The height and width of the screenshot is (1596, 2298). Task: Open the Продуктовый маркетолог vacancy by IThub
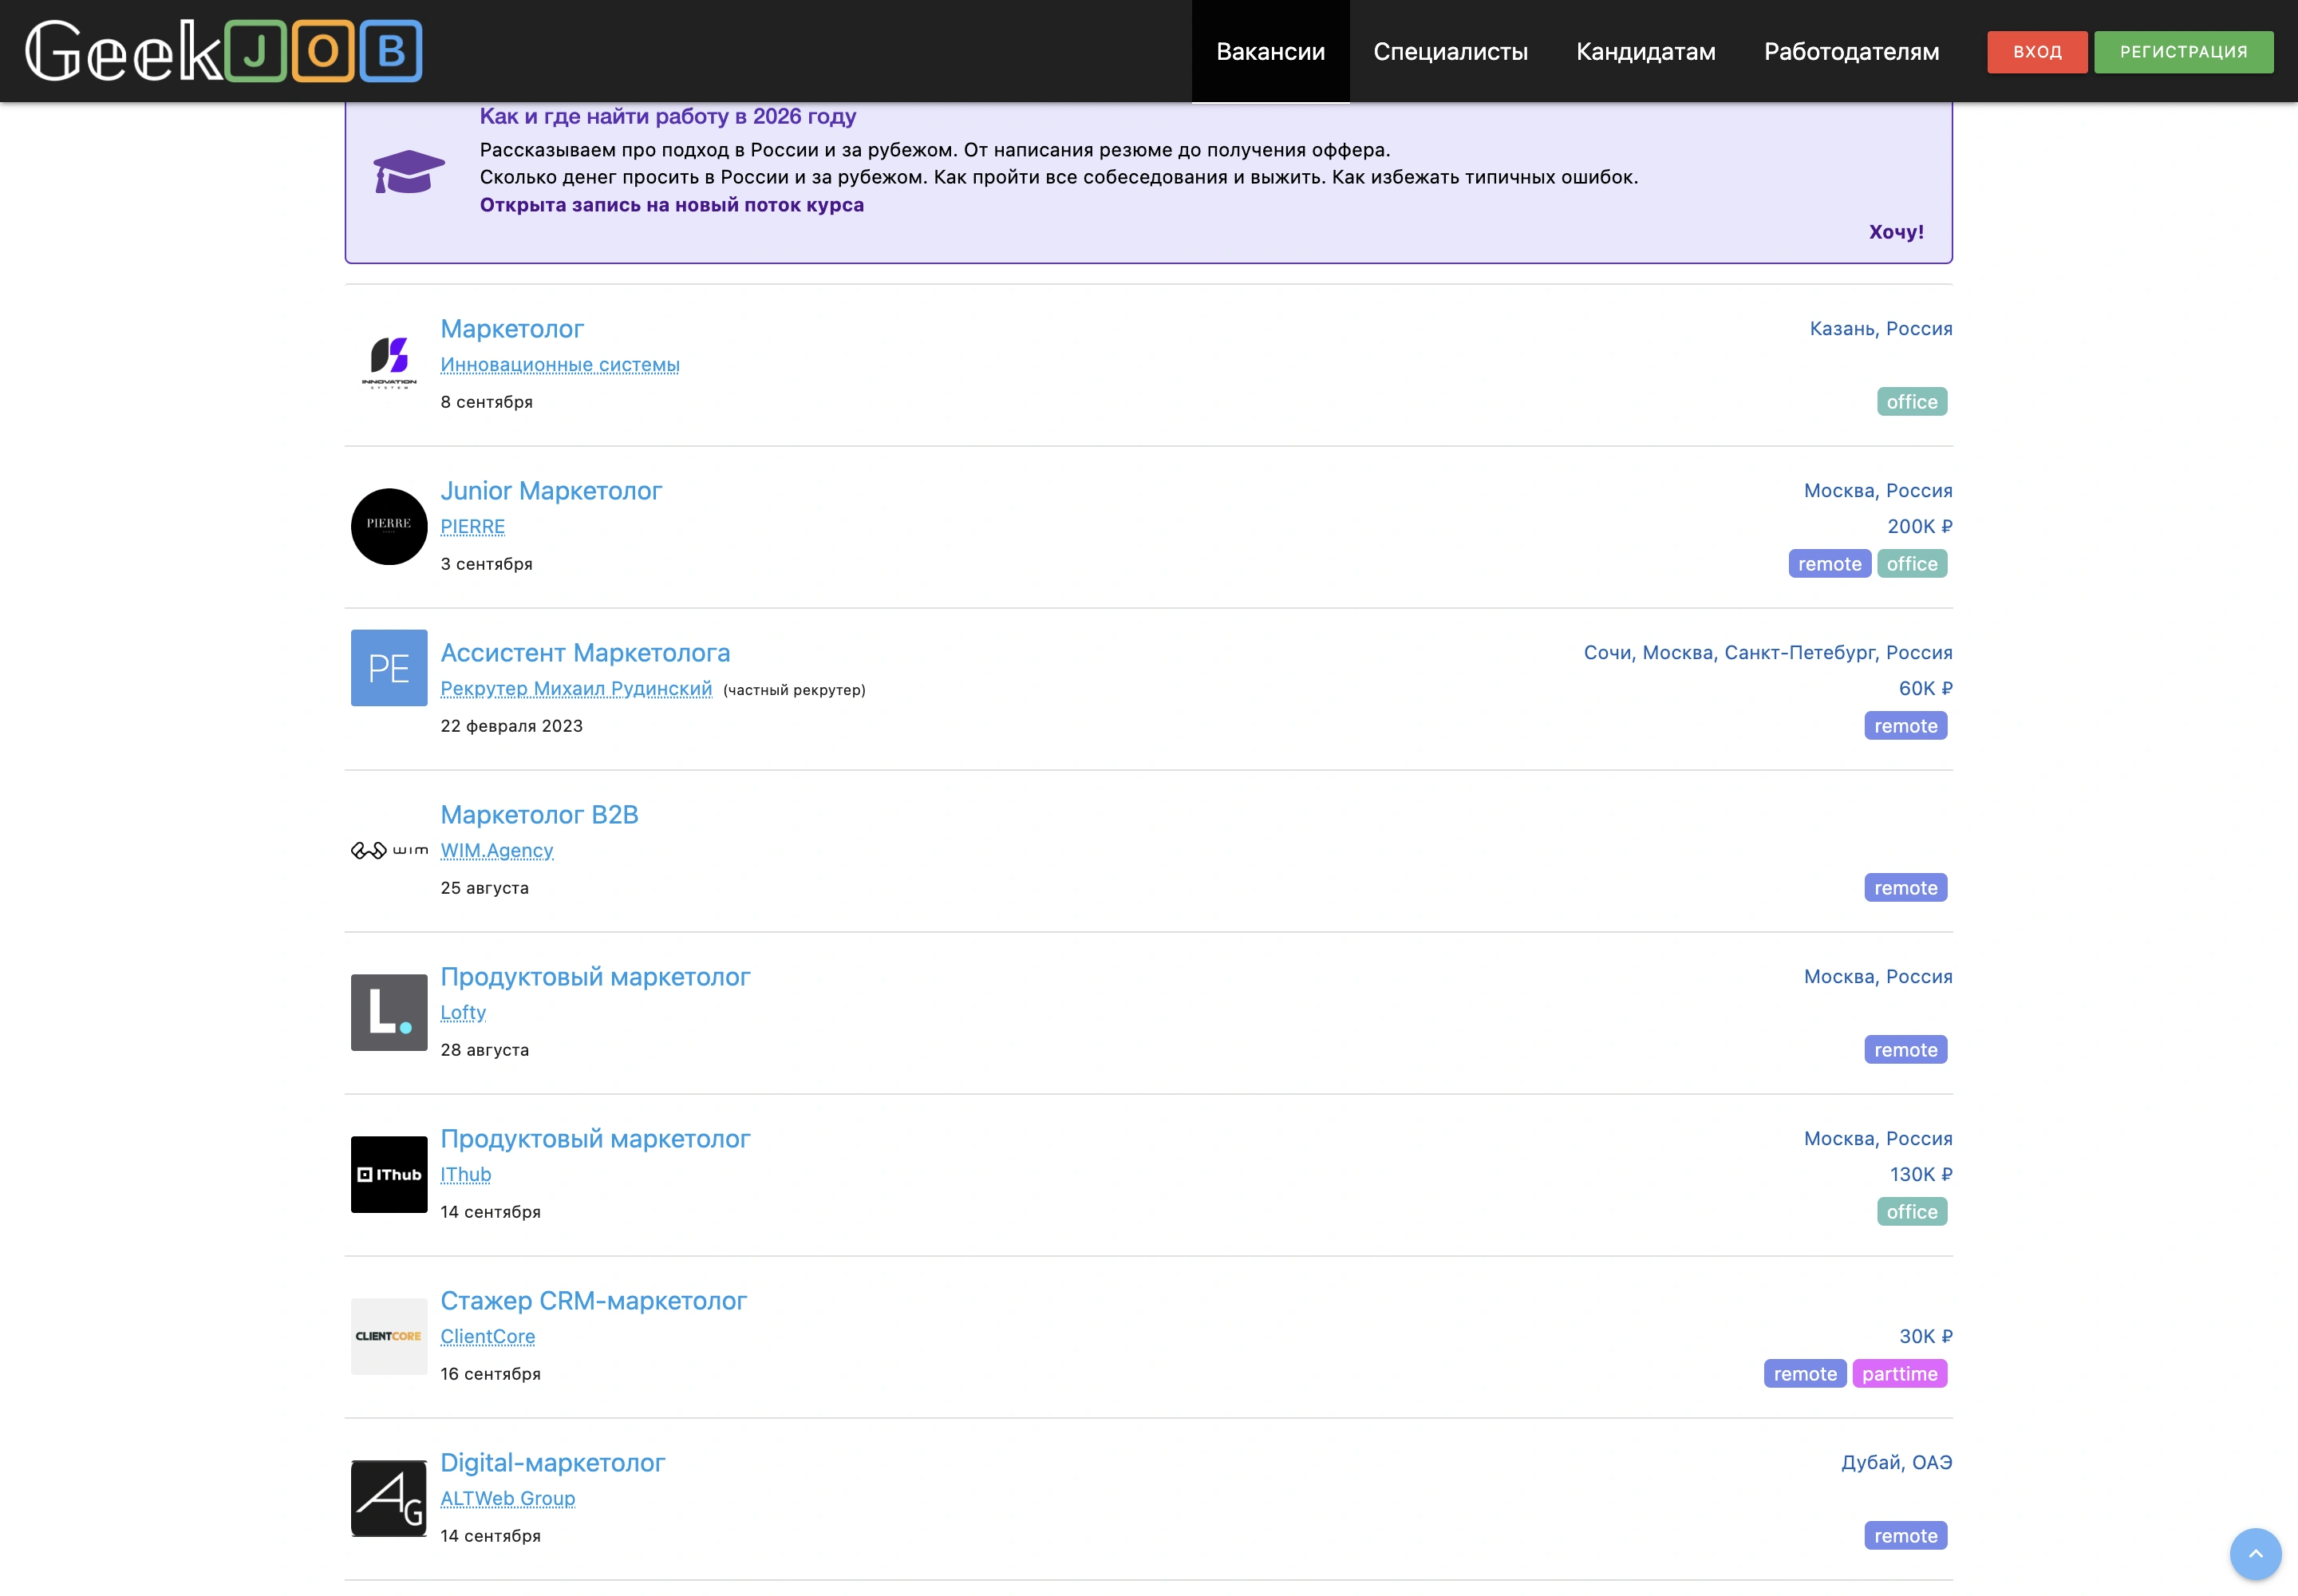click(595, 1138)
